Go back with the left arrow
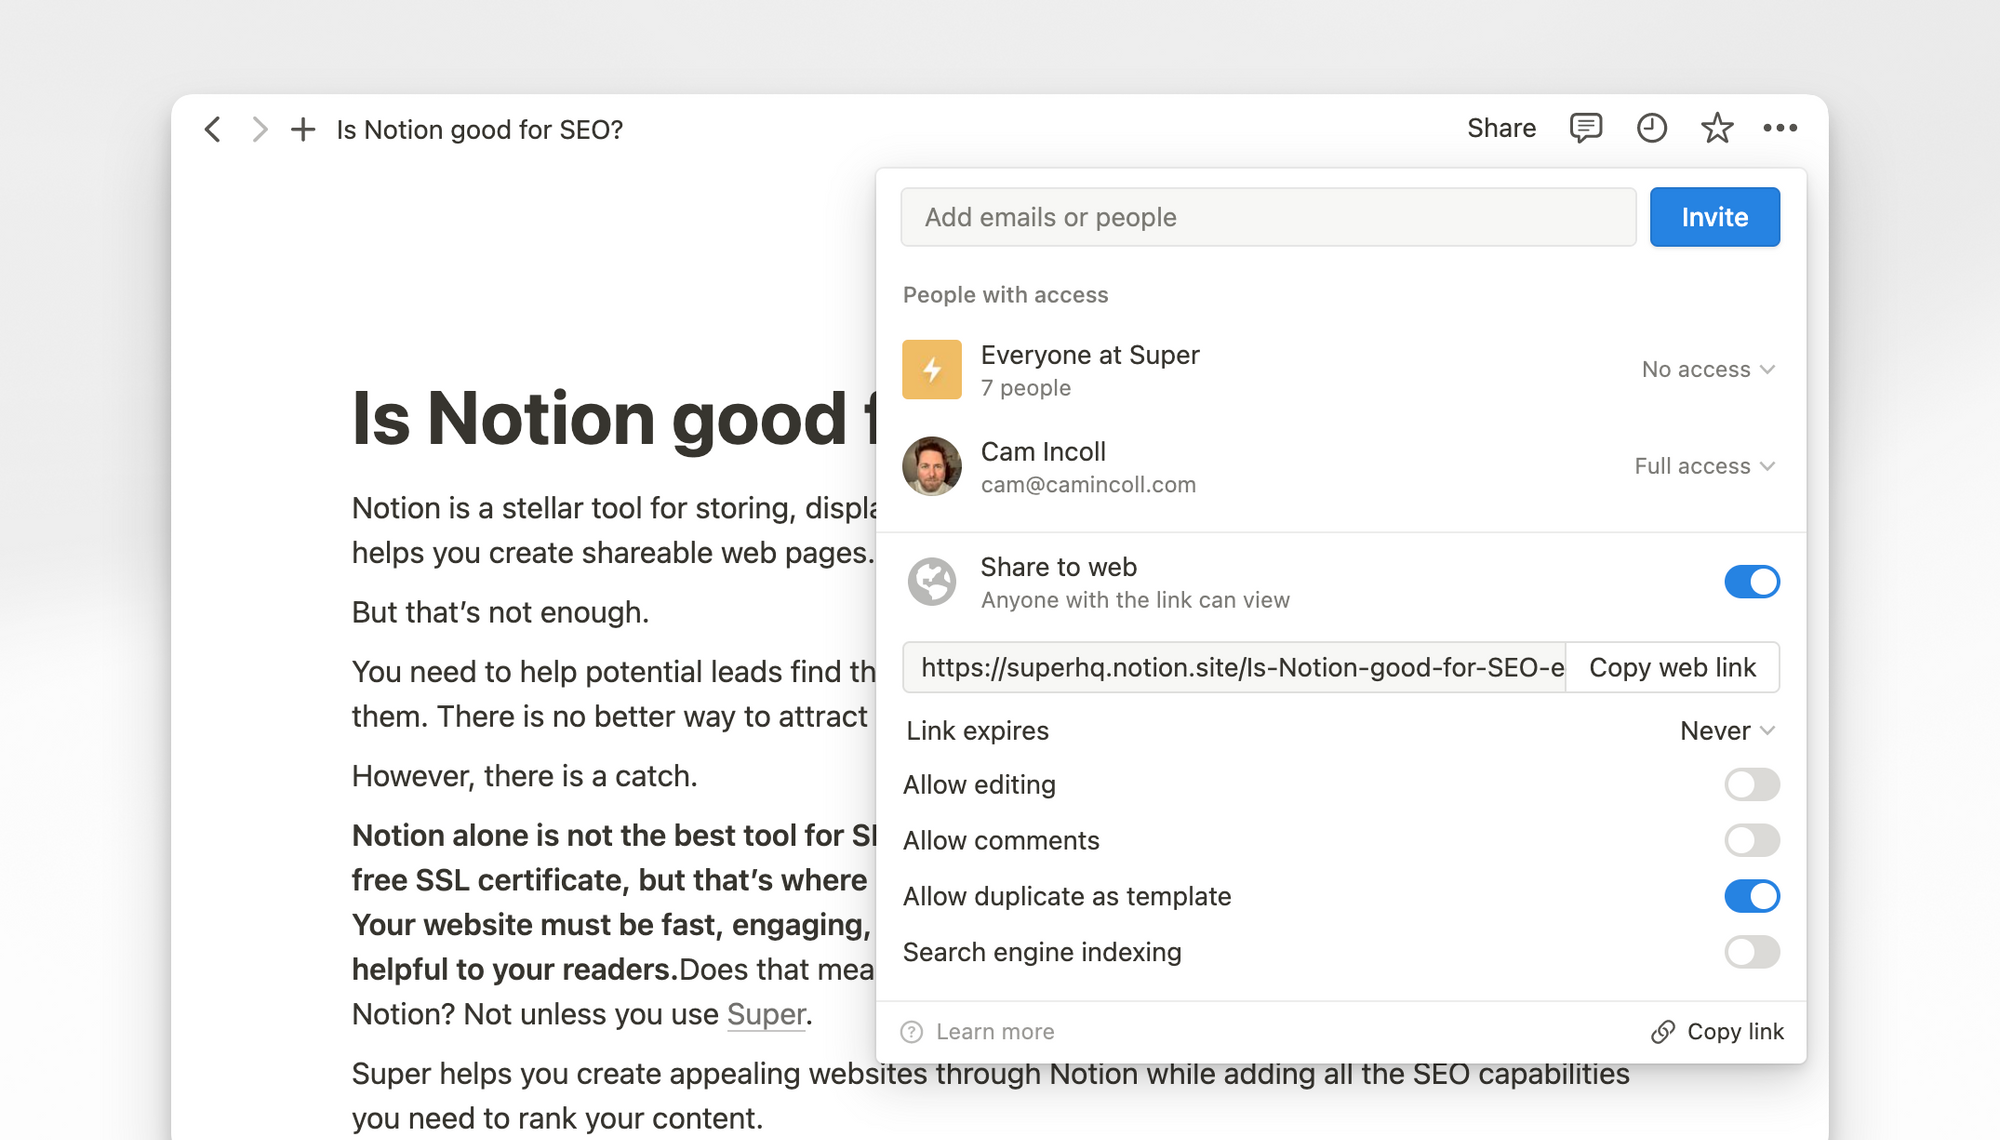The width and height of the screenshot is (2000, 1140). [212, 129]
